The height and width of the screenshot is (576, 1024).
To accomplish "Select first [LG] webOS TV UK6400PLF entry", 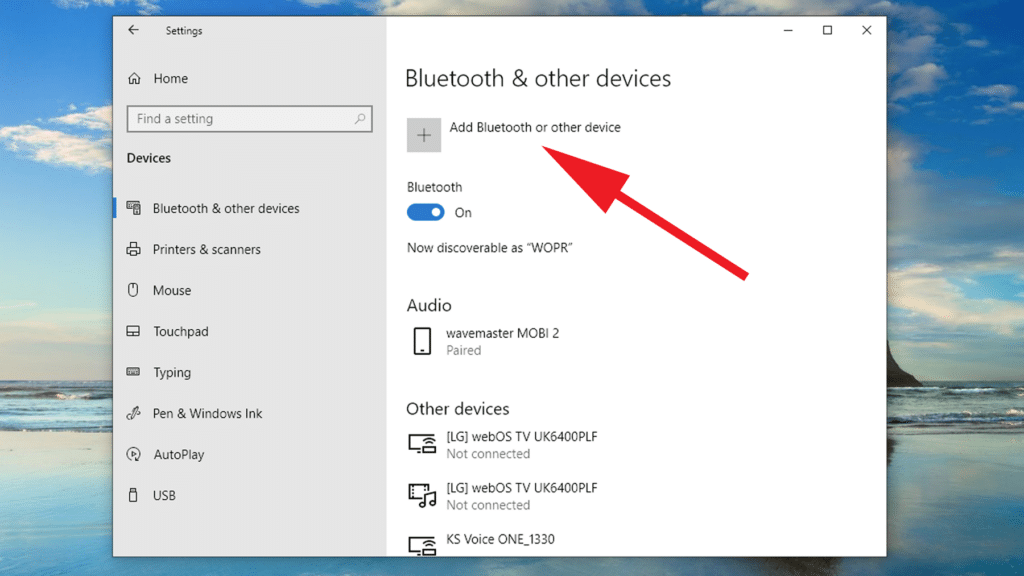I will tap(522, 437).
